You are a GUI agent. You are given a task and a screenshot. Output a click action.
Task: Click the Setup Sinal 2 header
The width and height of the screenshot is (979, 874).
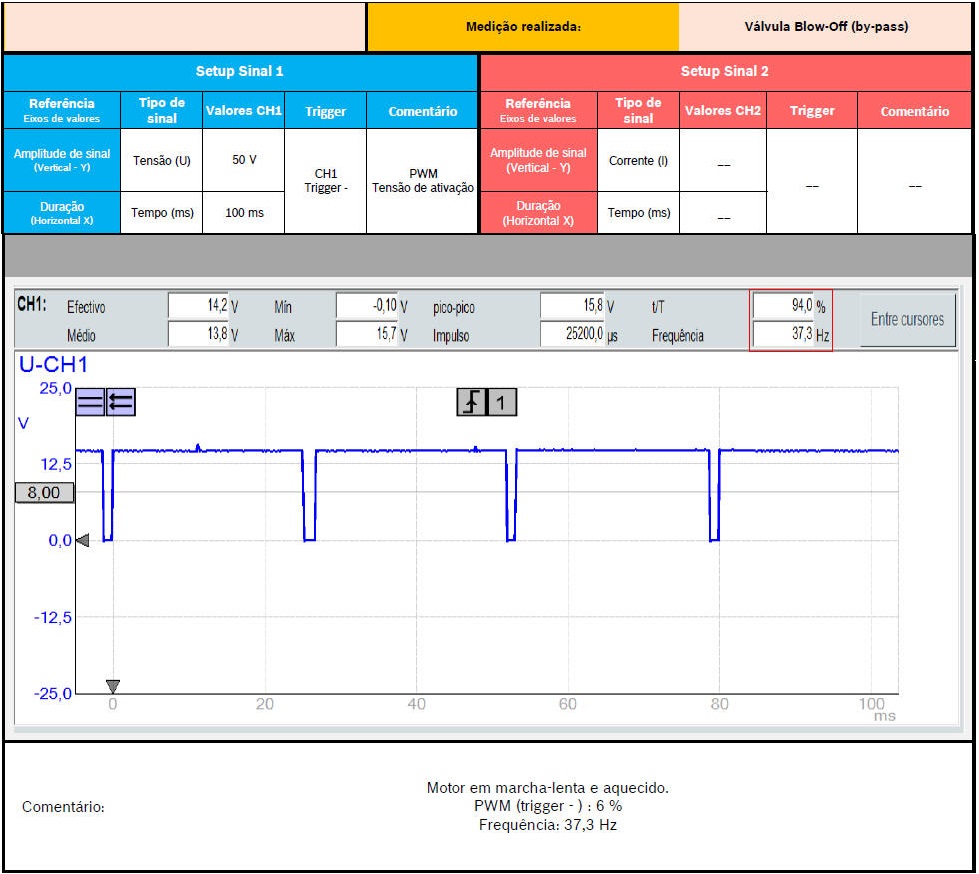pyautogui.click(x=725, y=72)
